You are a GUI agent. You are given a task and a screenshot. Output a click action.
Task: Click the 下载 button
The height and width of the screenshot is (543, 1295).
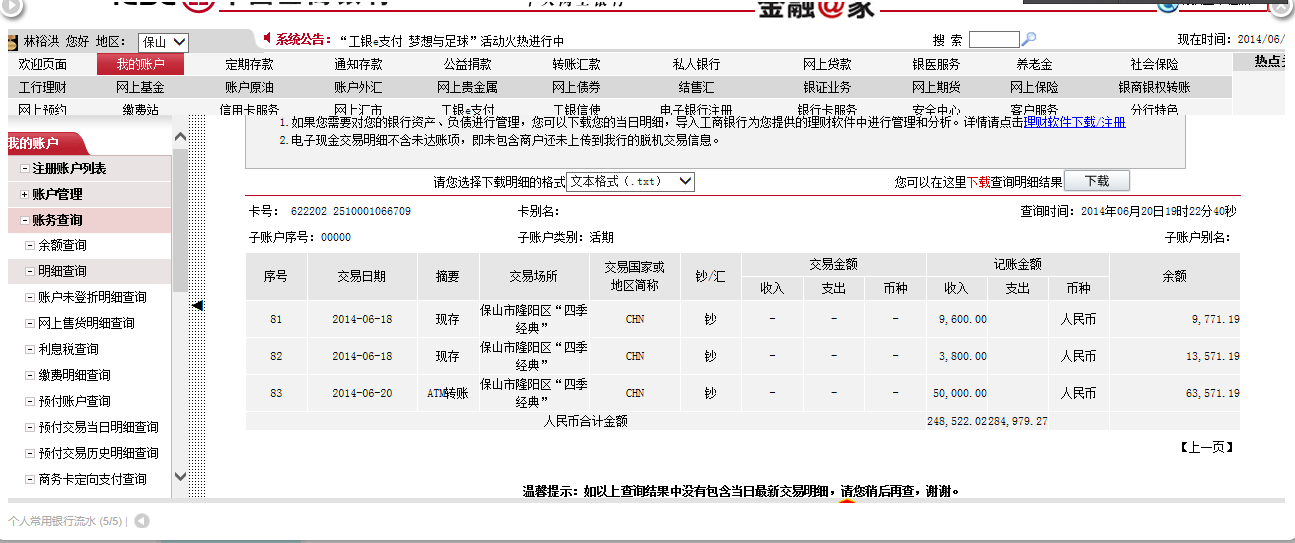[x=1096, y=181]
